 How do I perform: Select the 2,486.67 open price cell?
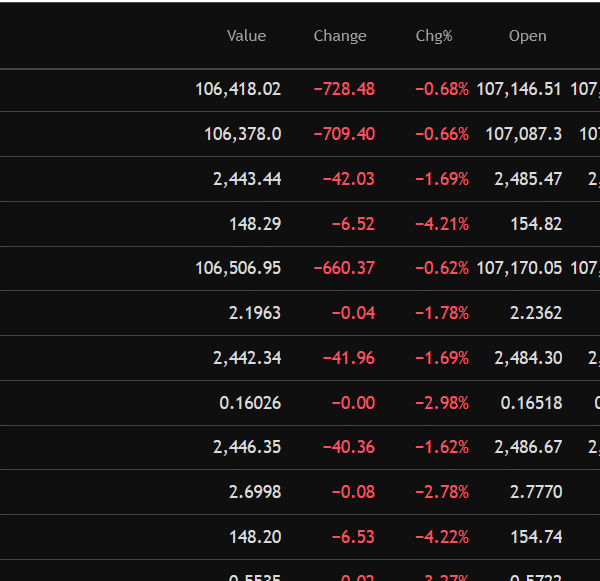click(x=528, y=448)
